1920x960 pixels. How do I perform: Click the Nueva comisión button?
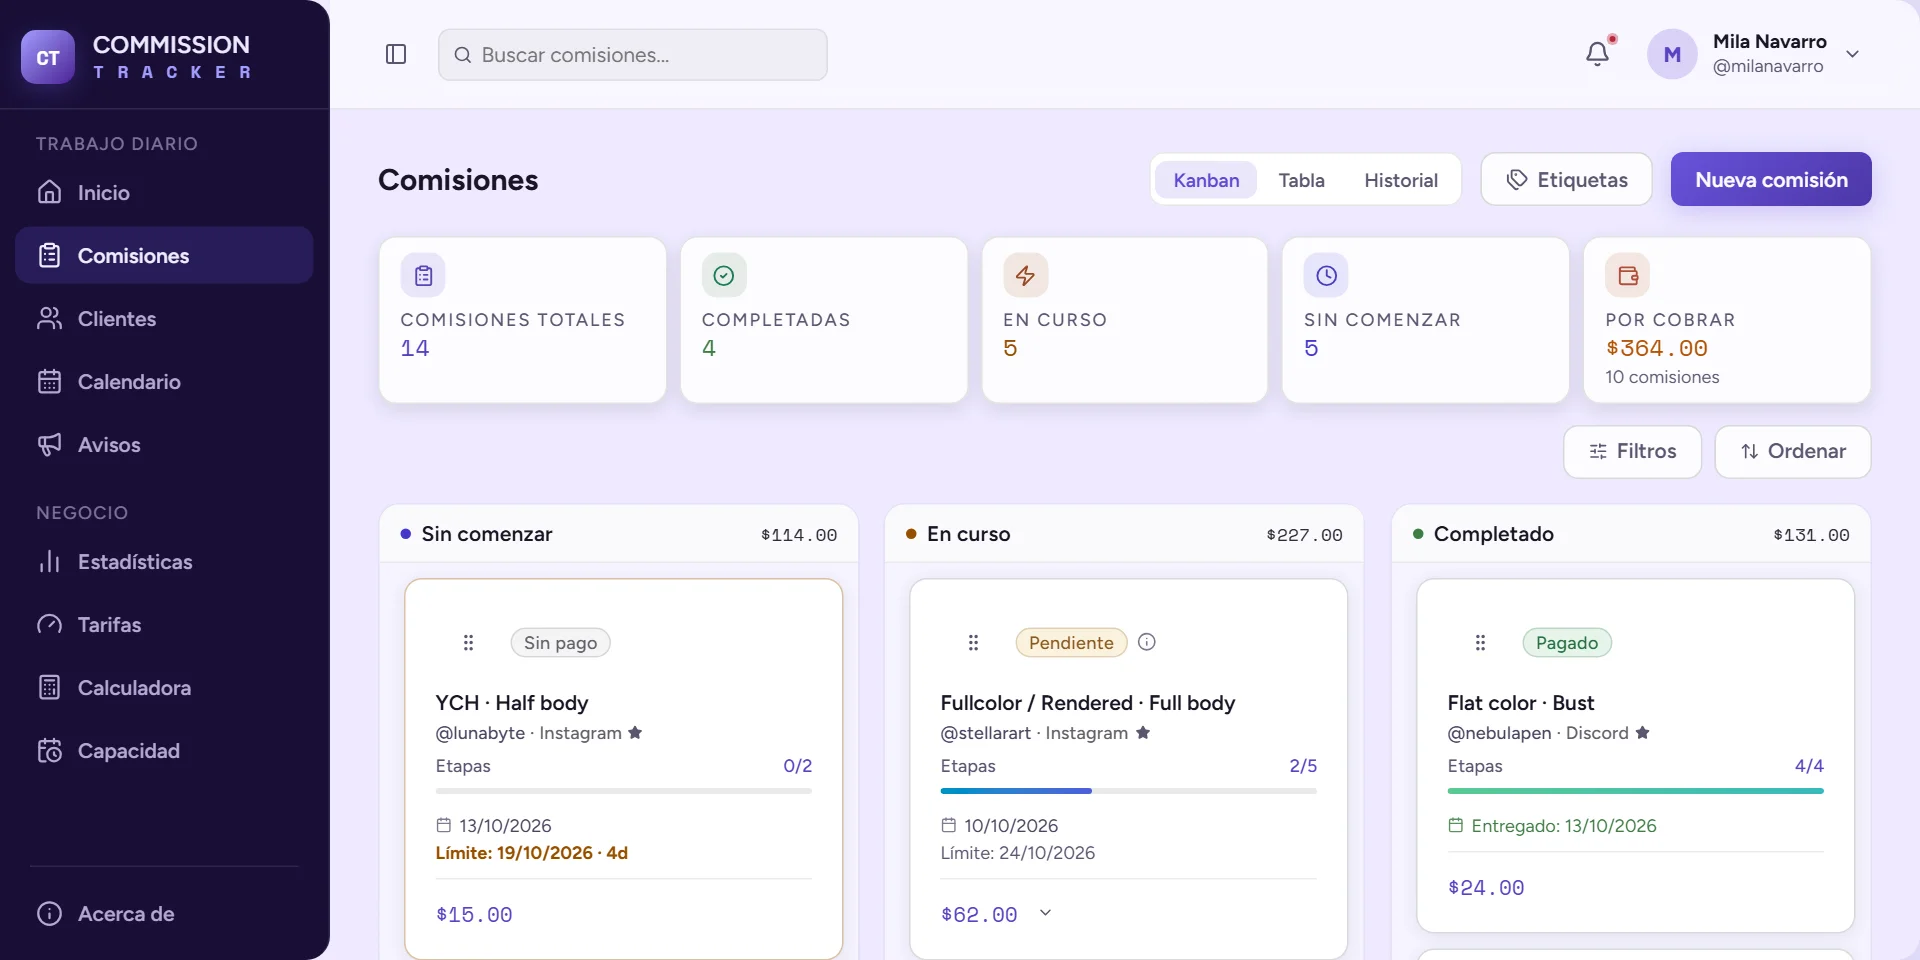pyautogui.click(x=1771, y=180)
